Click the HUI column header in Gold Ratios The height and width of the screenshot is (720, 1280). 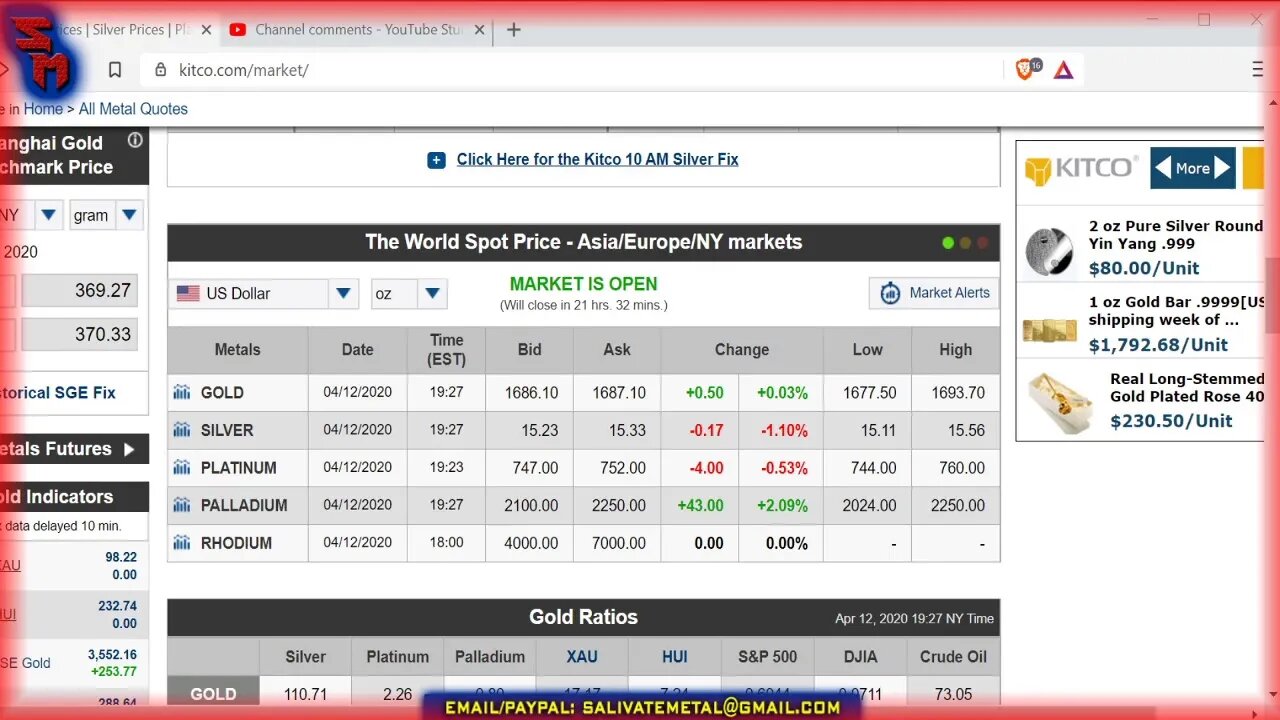tap(675, 657)
